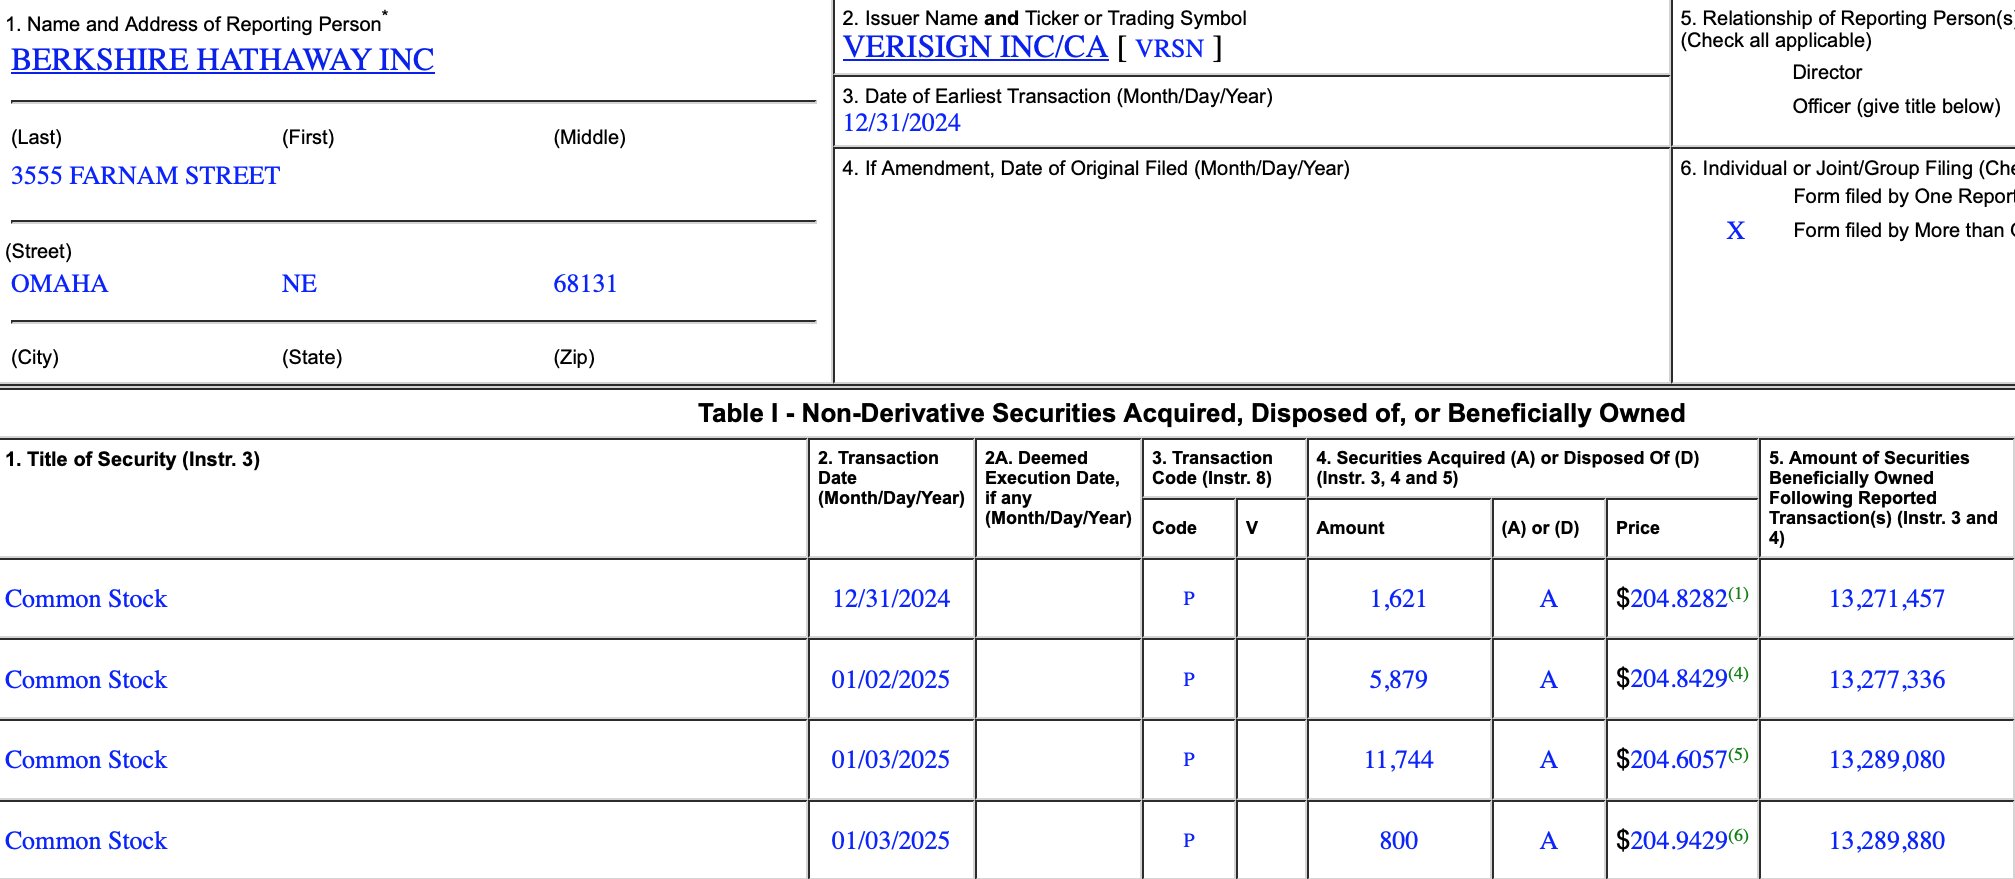Screen dimensions: 2015x879
Task: Click the owned total 13,289,080
Action: (x=1887, y=760)
